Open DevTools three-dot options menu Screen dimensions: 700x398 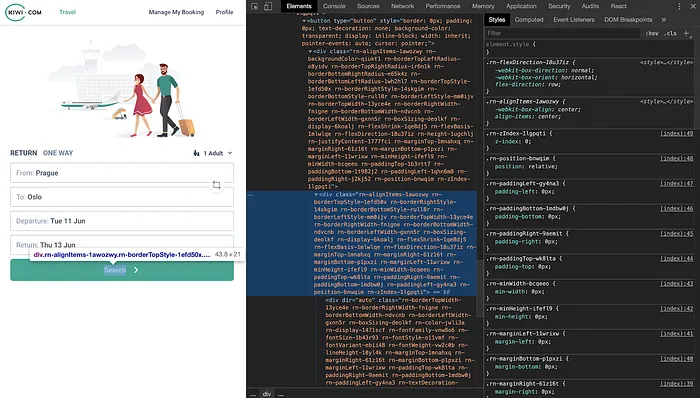point(679,6)
